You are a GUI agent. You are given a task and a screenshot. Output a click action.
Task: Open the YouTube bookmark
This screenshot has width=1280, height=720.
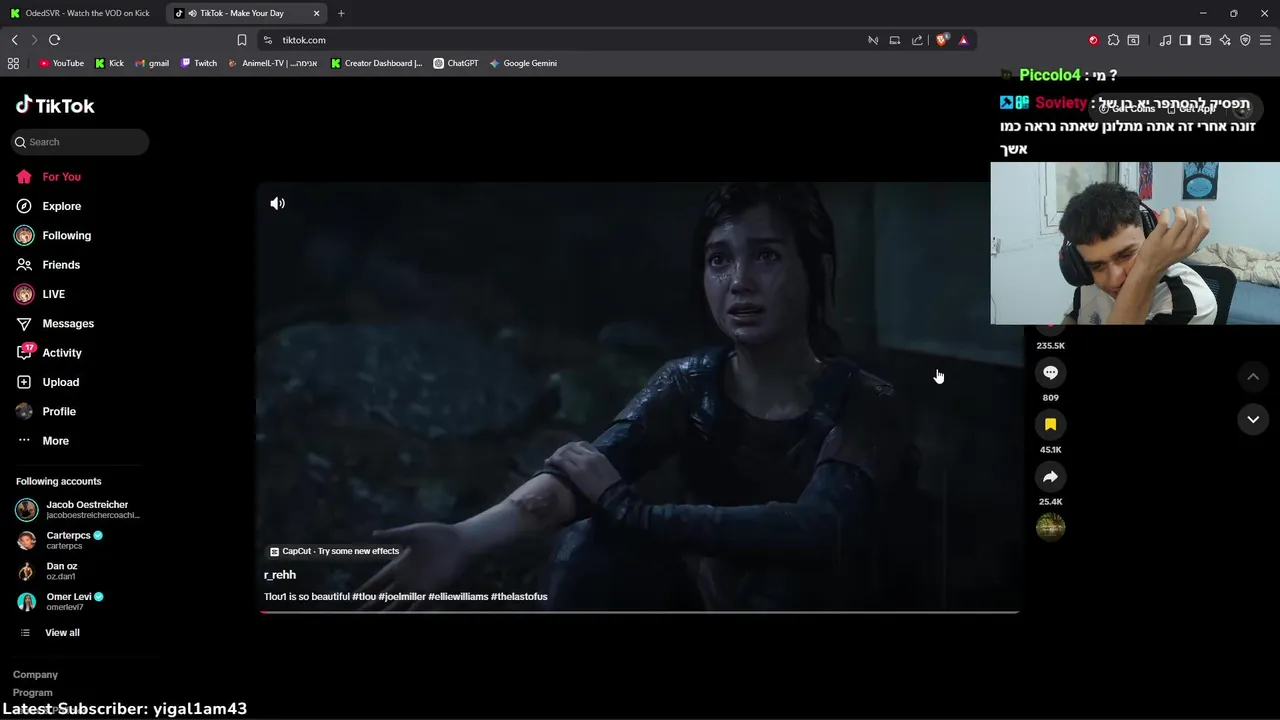pyautogui.click(x=61, y=63)
